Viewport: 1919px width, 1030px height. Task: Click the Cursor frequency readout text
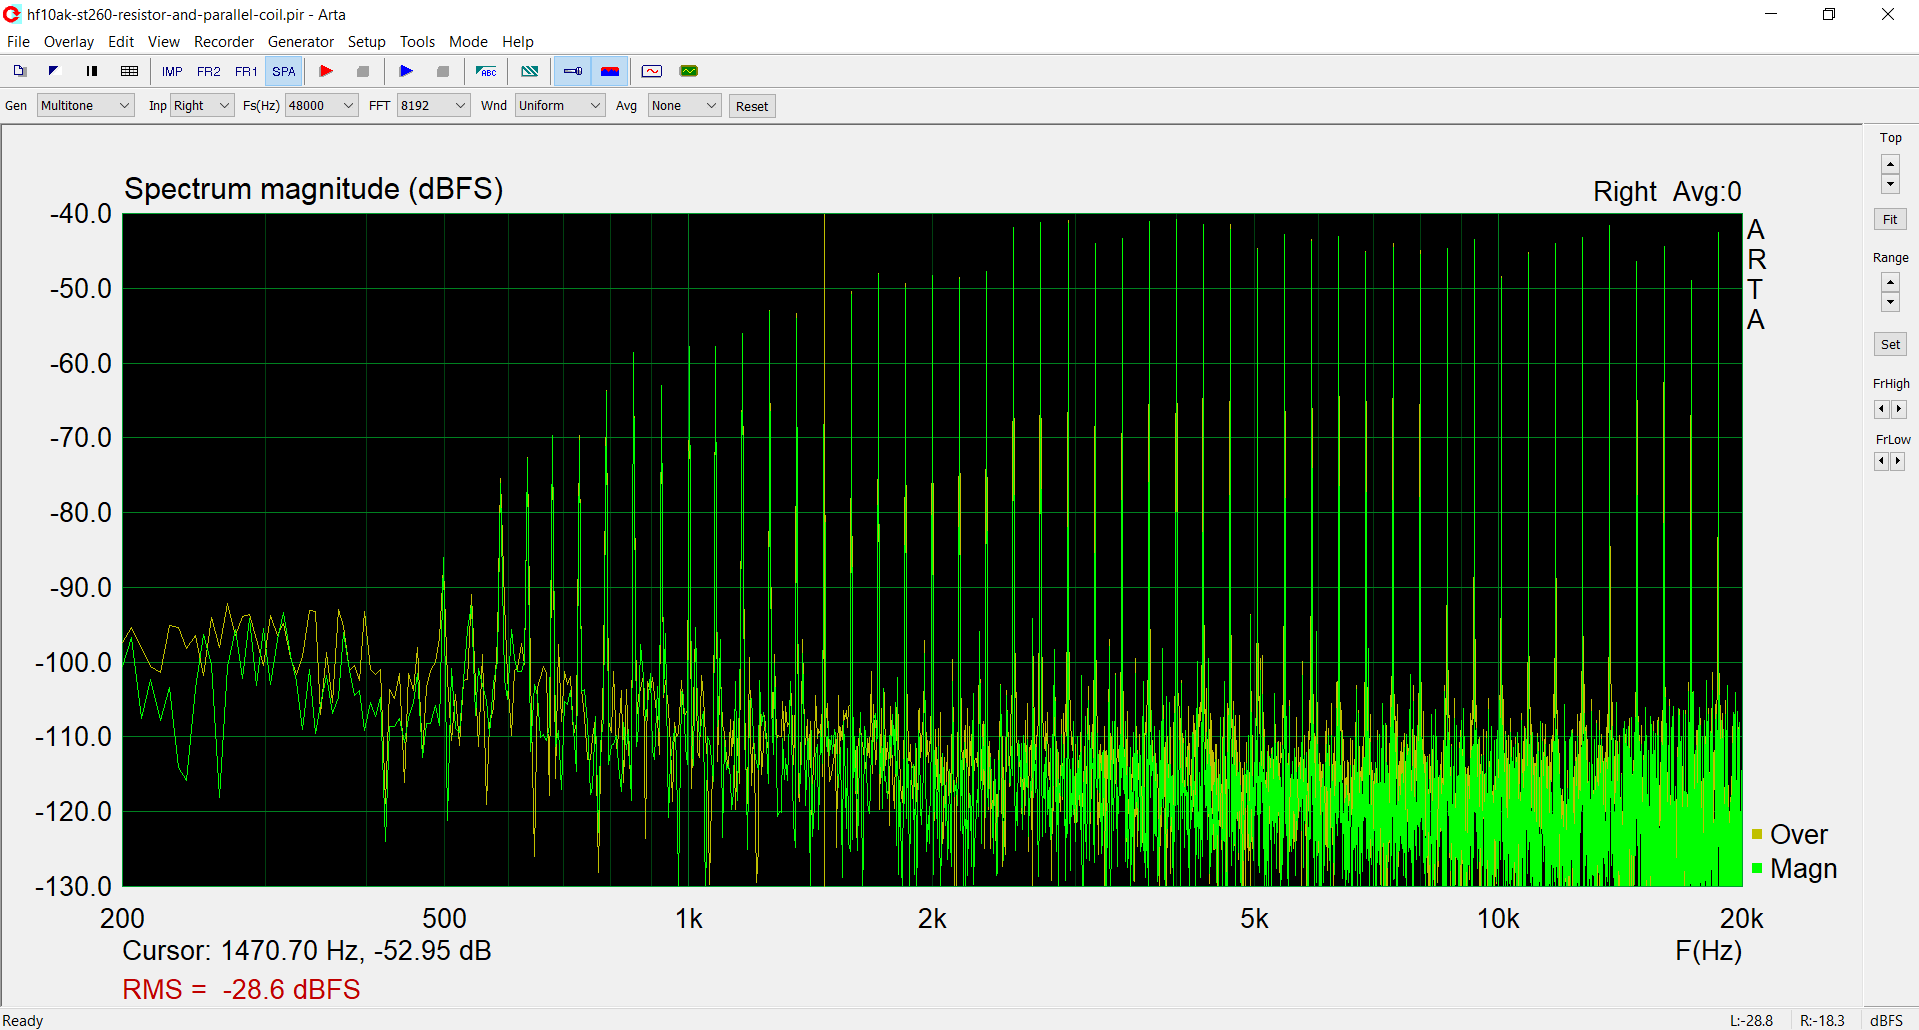(307, 950)
